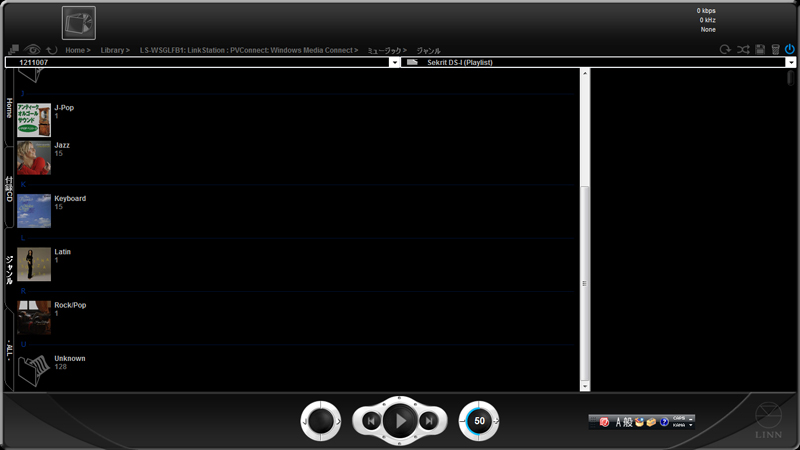The width and height of the screenshot is (800, 450).
Task: Open the 1211007 room dropdown arrow
Action: (394, 62)
